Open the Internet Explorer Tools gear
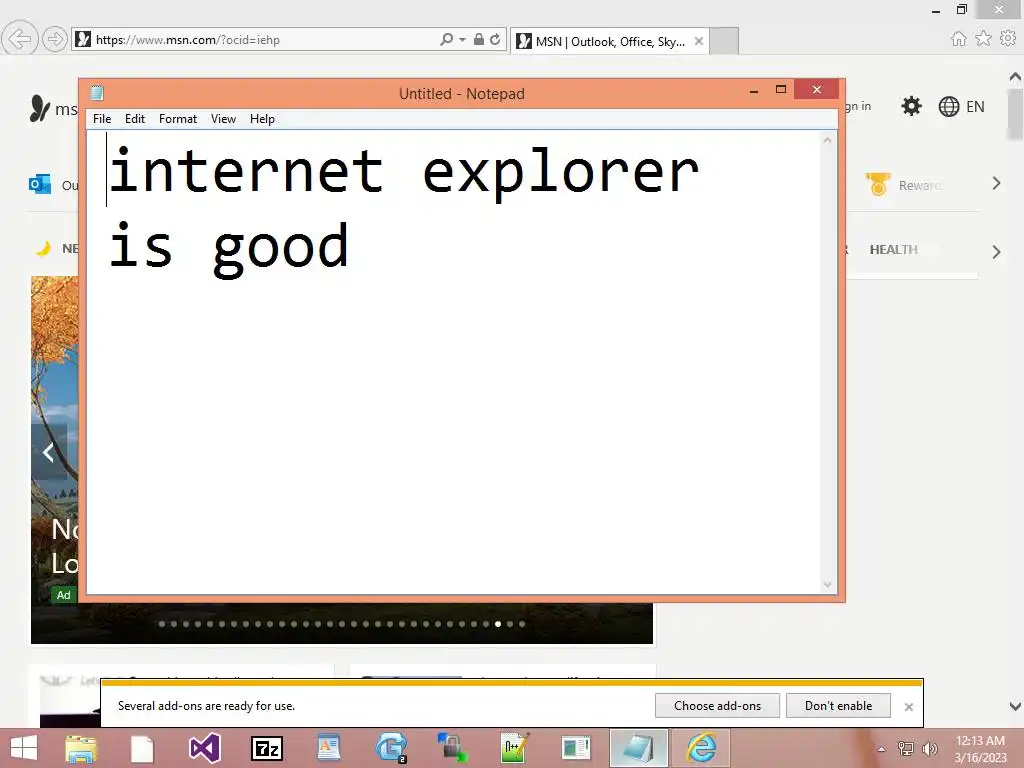 [x=1008, y=39]
